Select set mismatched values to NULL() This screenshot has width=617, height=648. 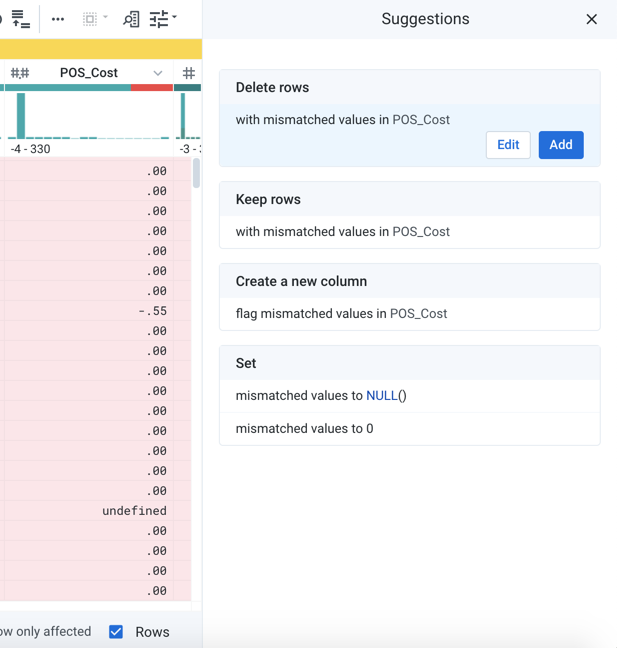[x=410, y=395]
